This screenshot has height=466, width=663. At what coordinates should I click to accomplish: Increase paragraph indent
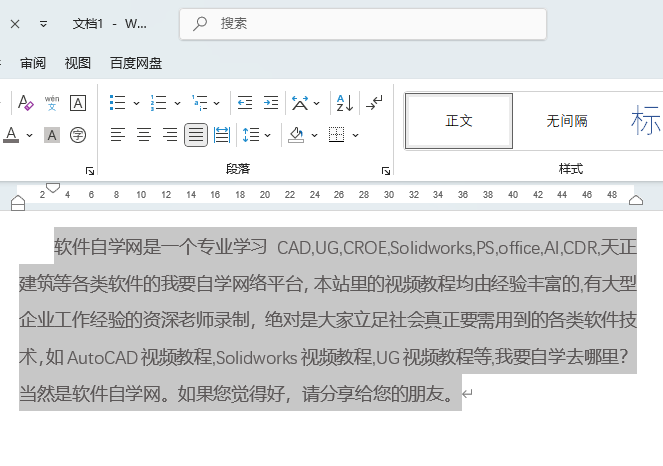[x=271, y=103]
